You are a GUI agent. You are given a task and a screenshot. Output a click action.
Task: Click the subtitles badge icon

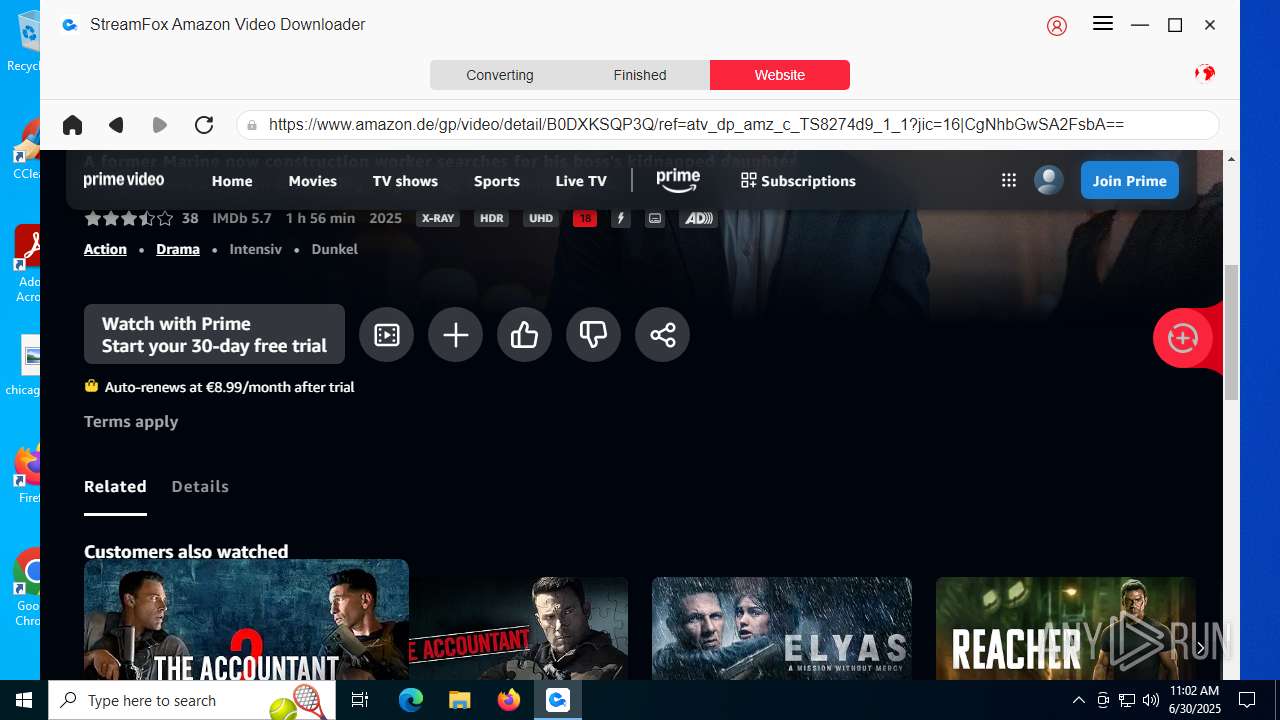[655, 218]
